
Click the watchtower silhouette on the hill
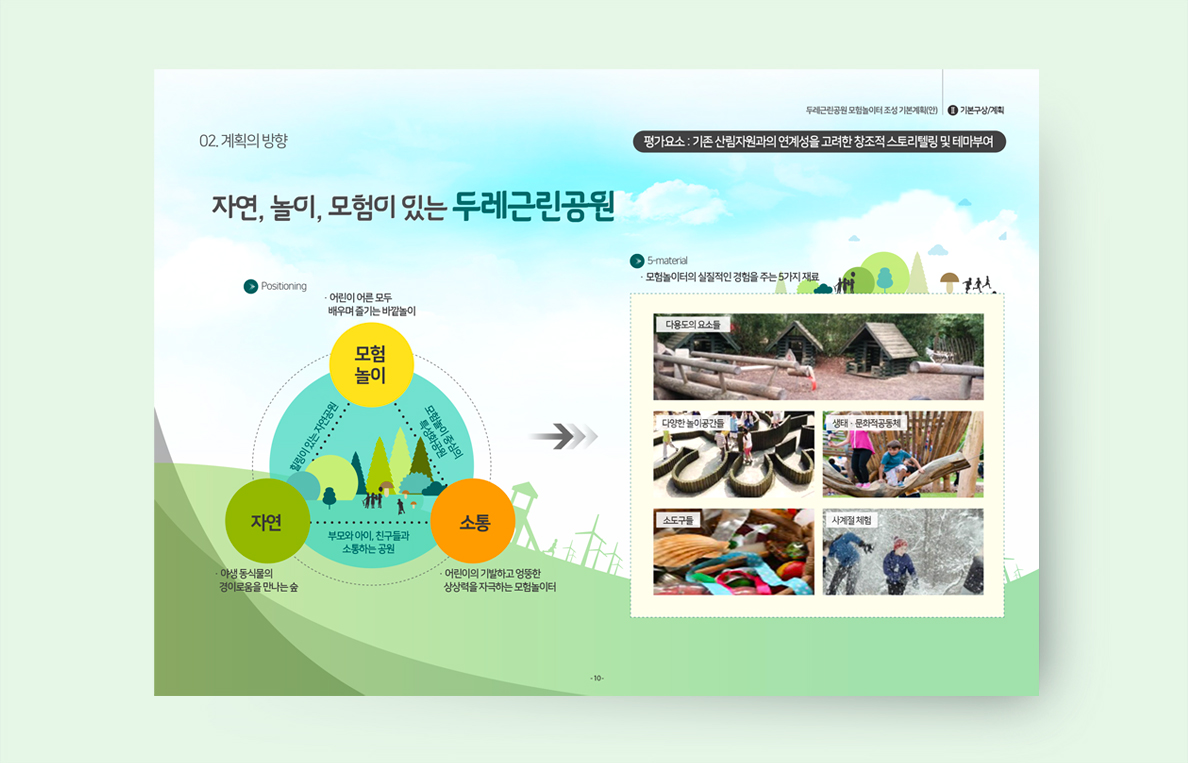click(x=526, y=508)
